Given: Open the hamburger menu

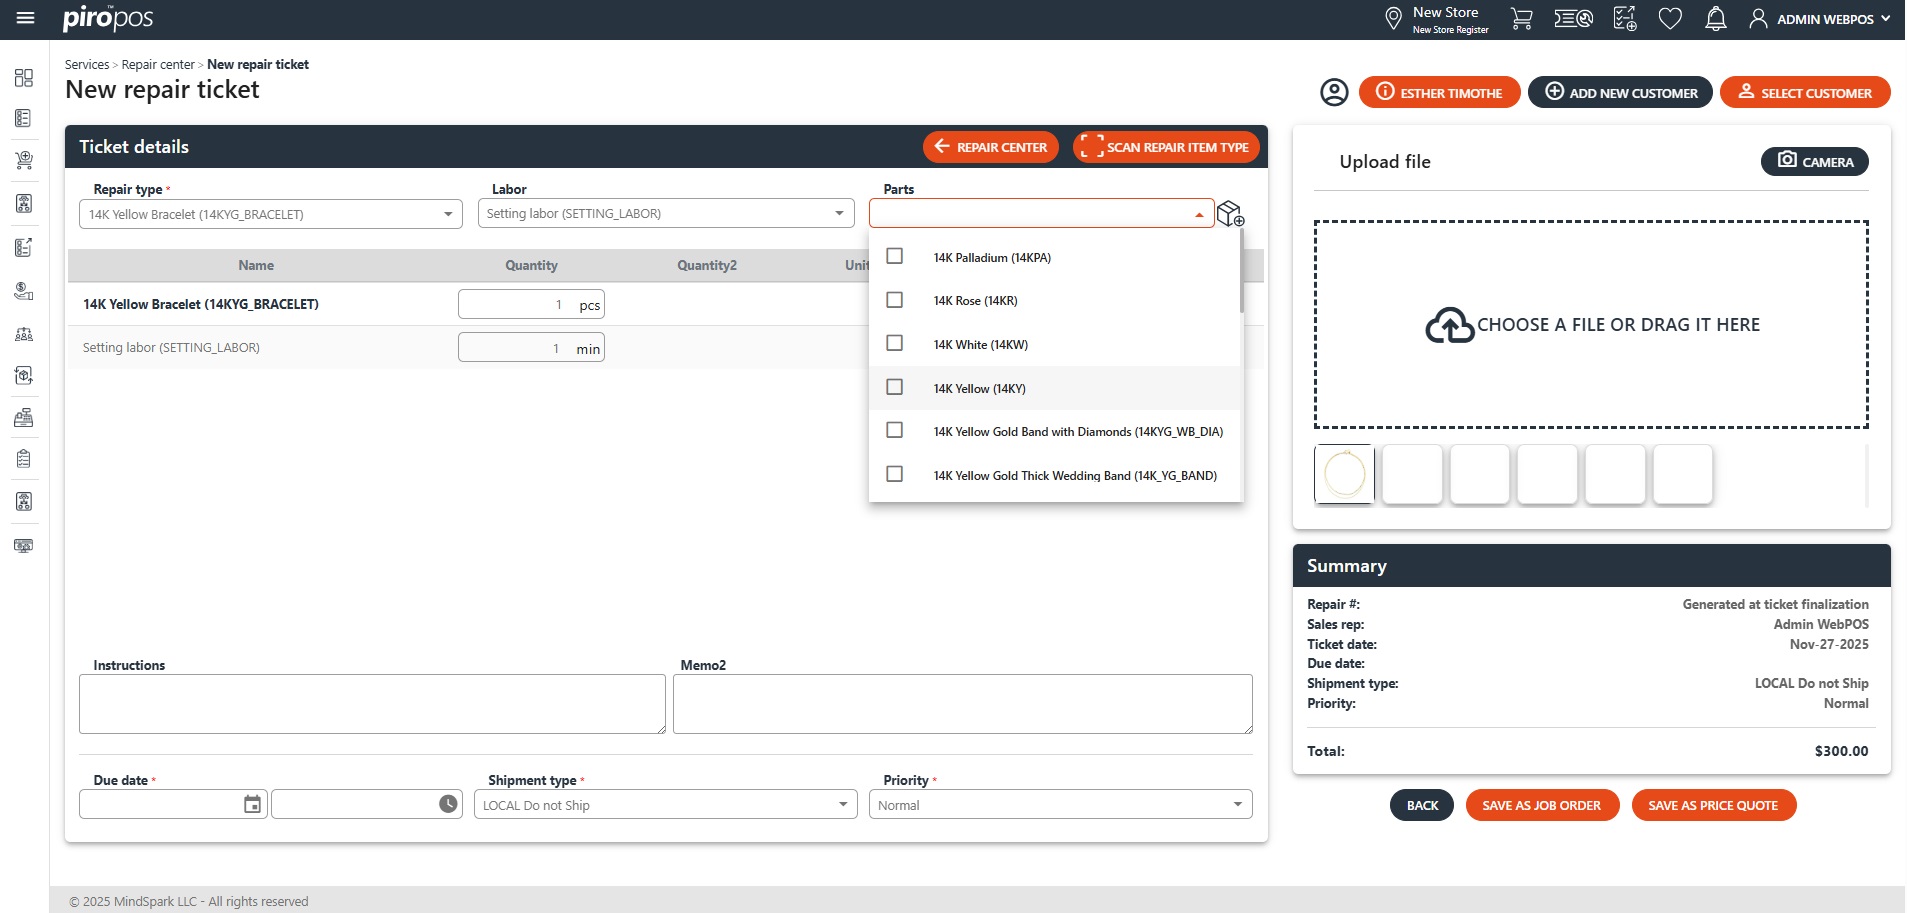Looking at the screenshot, I should click(x=25, y=18).
